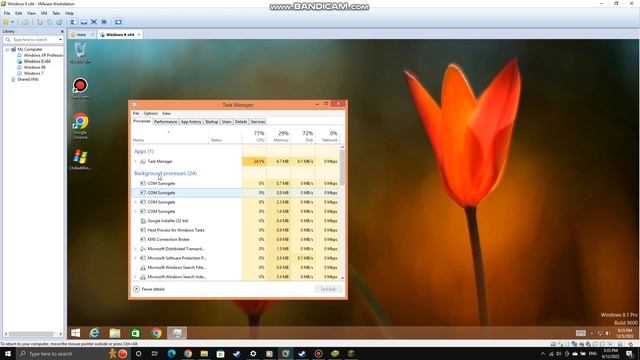Switch to the Services tab
The image size is (640, 360).
[258, 122]
